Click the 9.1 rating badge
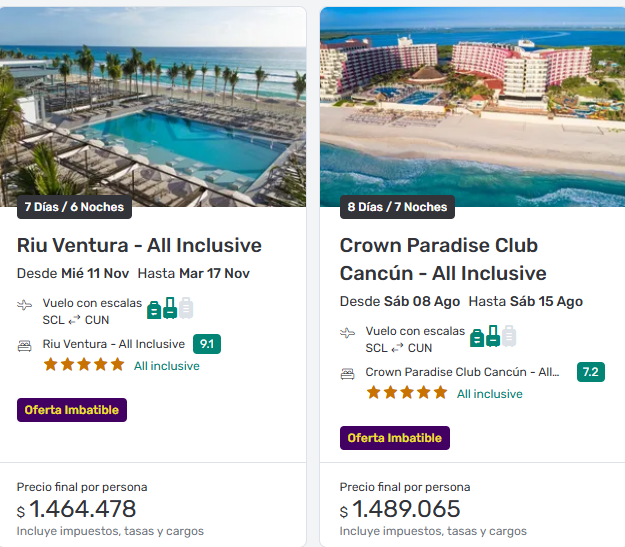Screen dimensions: 625x547 (207, 344)
